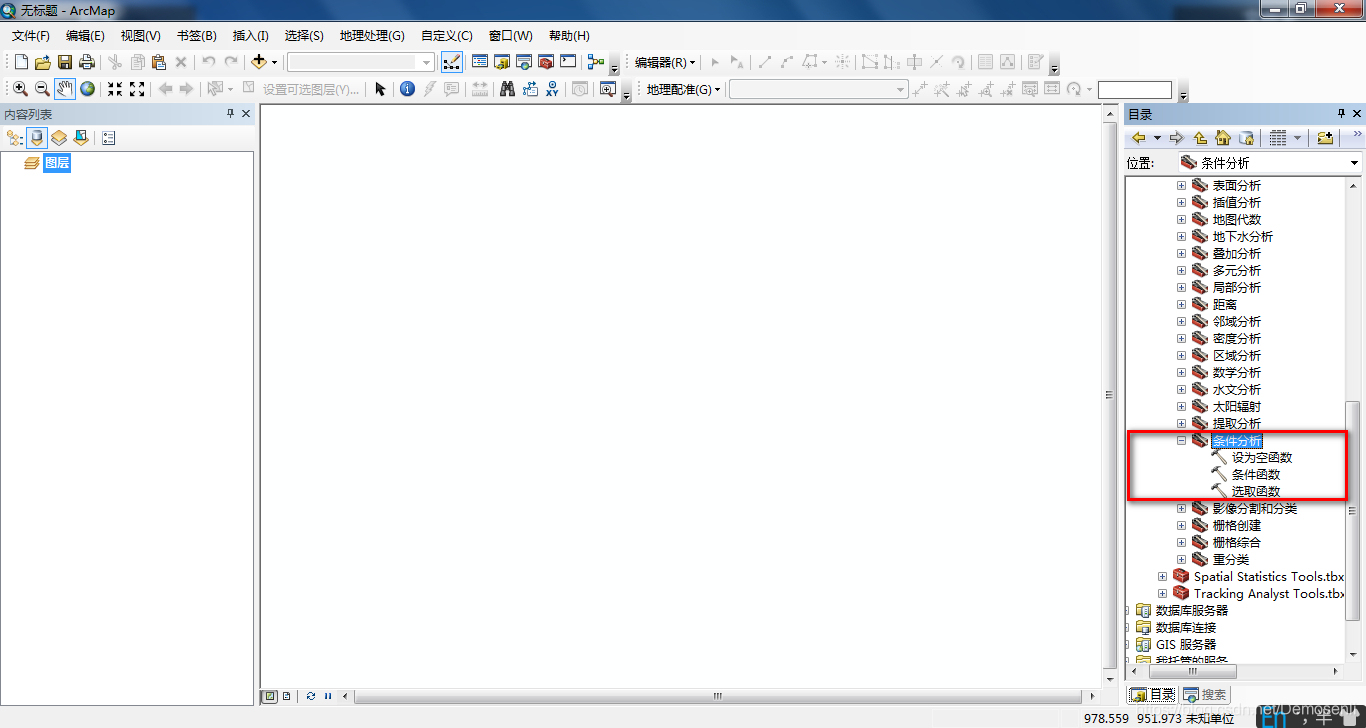Choose the Select Elements arrow tool
Viewport: 1366px width, 728px height.
[380, 89]
